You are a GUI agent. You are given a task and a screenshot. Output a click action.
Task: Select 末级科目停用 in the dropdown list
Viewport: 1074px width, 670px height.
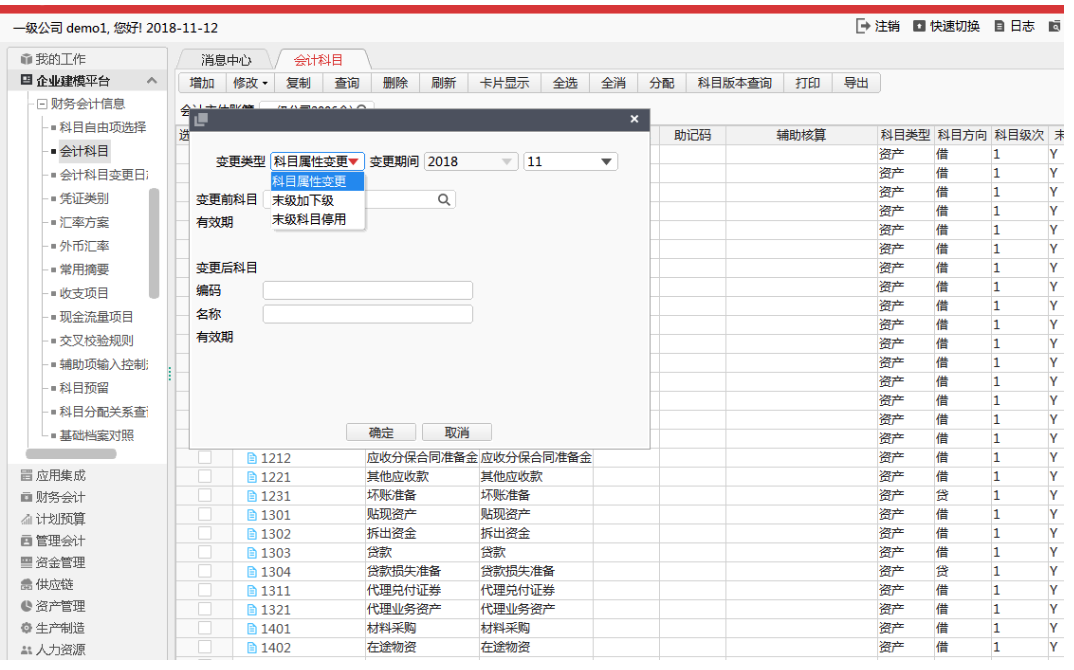[318, 219]
